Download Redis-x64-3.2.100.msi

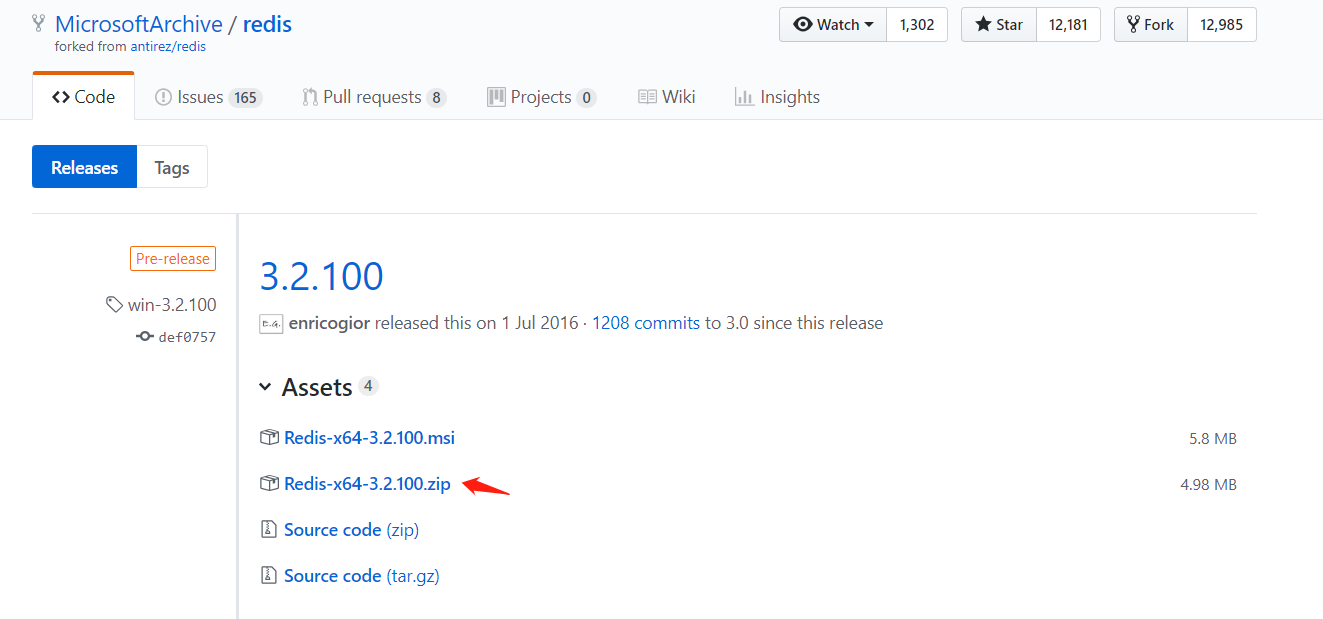[x=369, y=438]
